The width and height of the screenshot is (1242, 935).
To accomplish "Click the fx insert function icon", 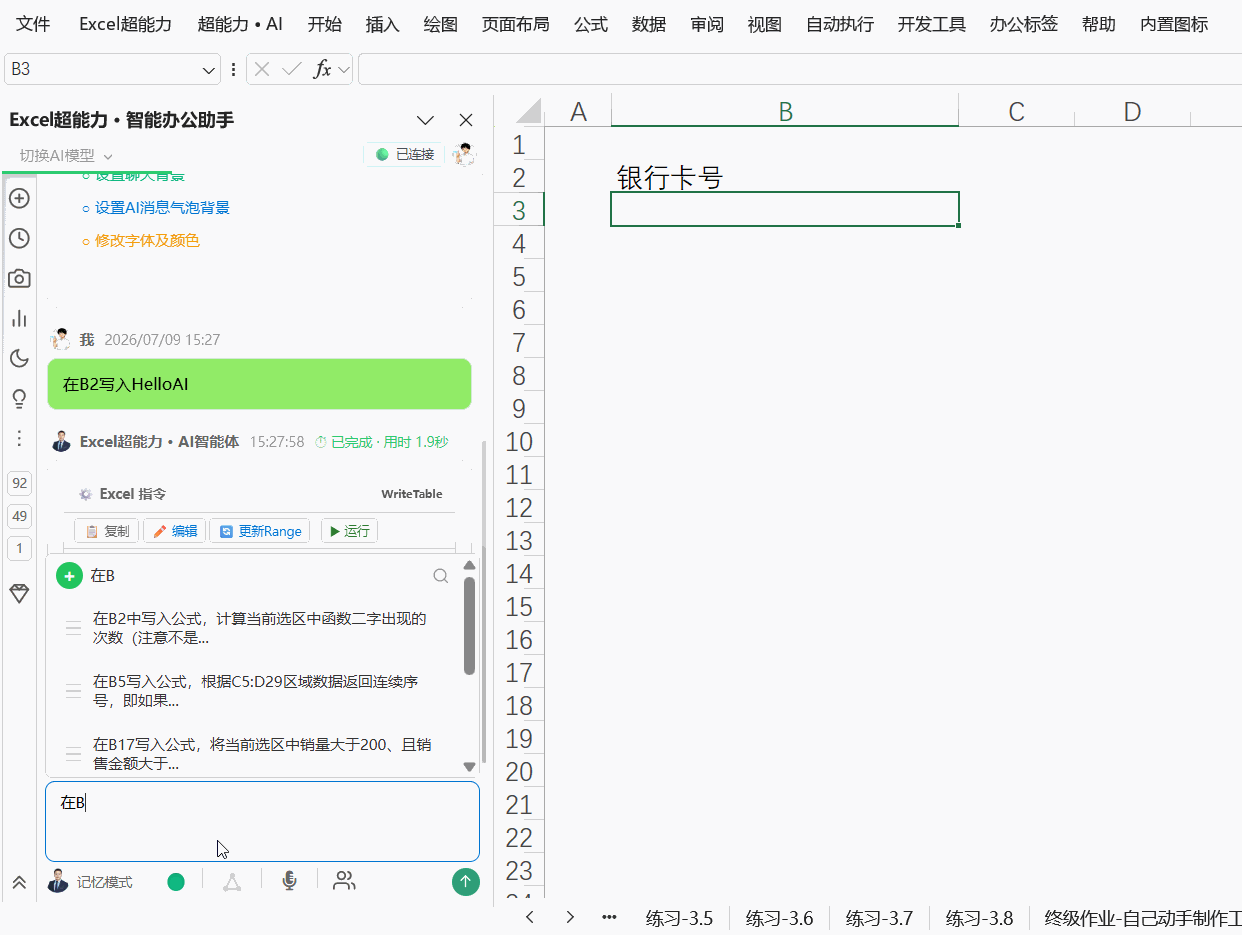I will (322, 69).
